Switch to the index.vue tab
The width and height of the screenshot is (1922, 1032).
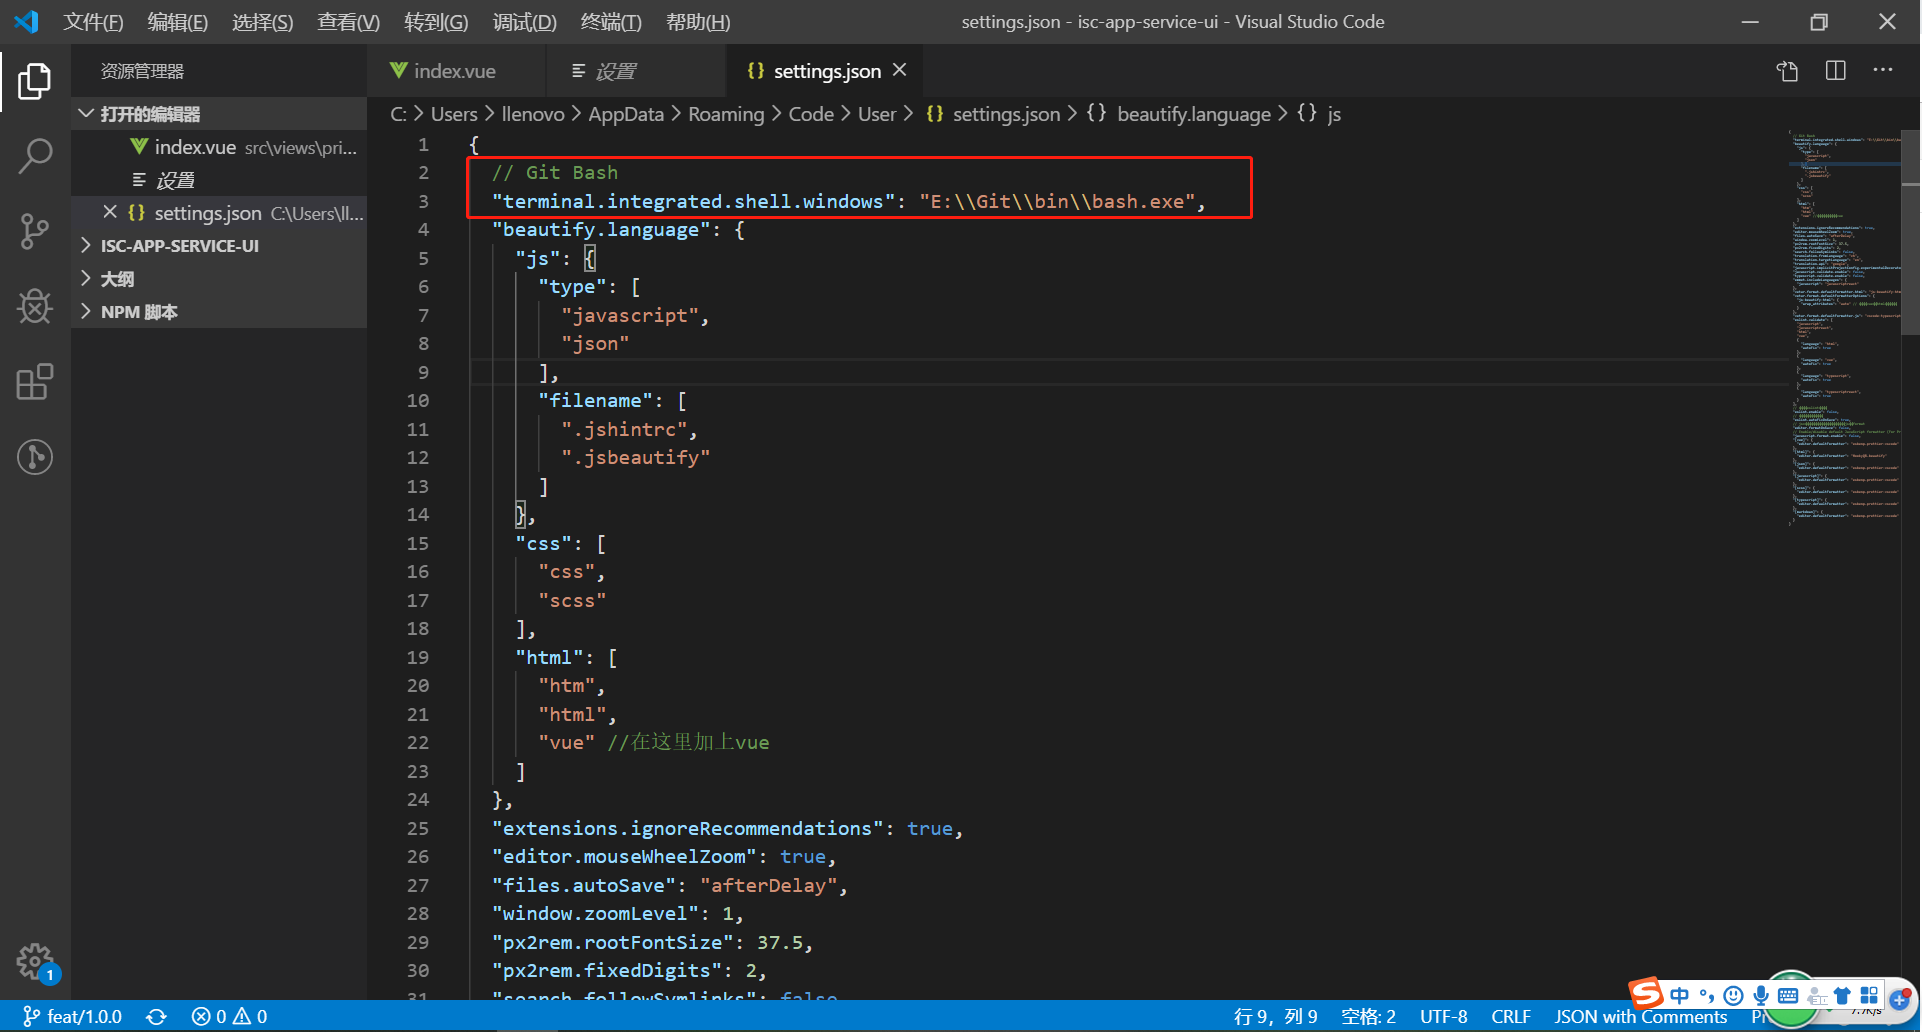455,70
